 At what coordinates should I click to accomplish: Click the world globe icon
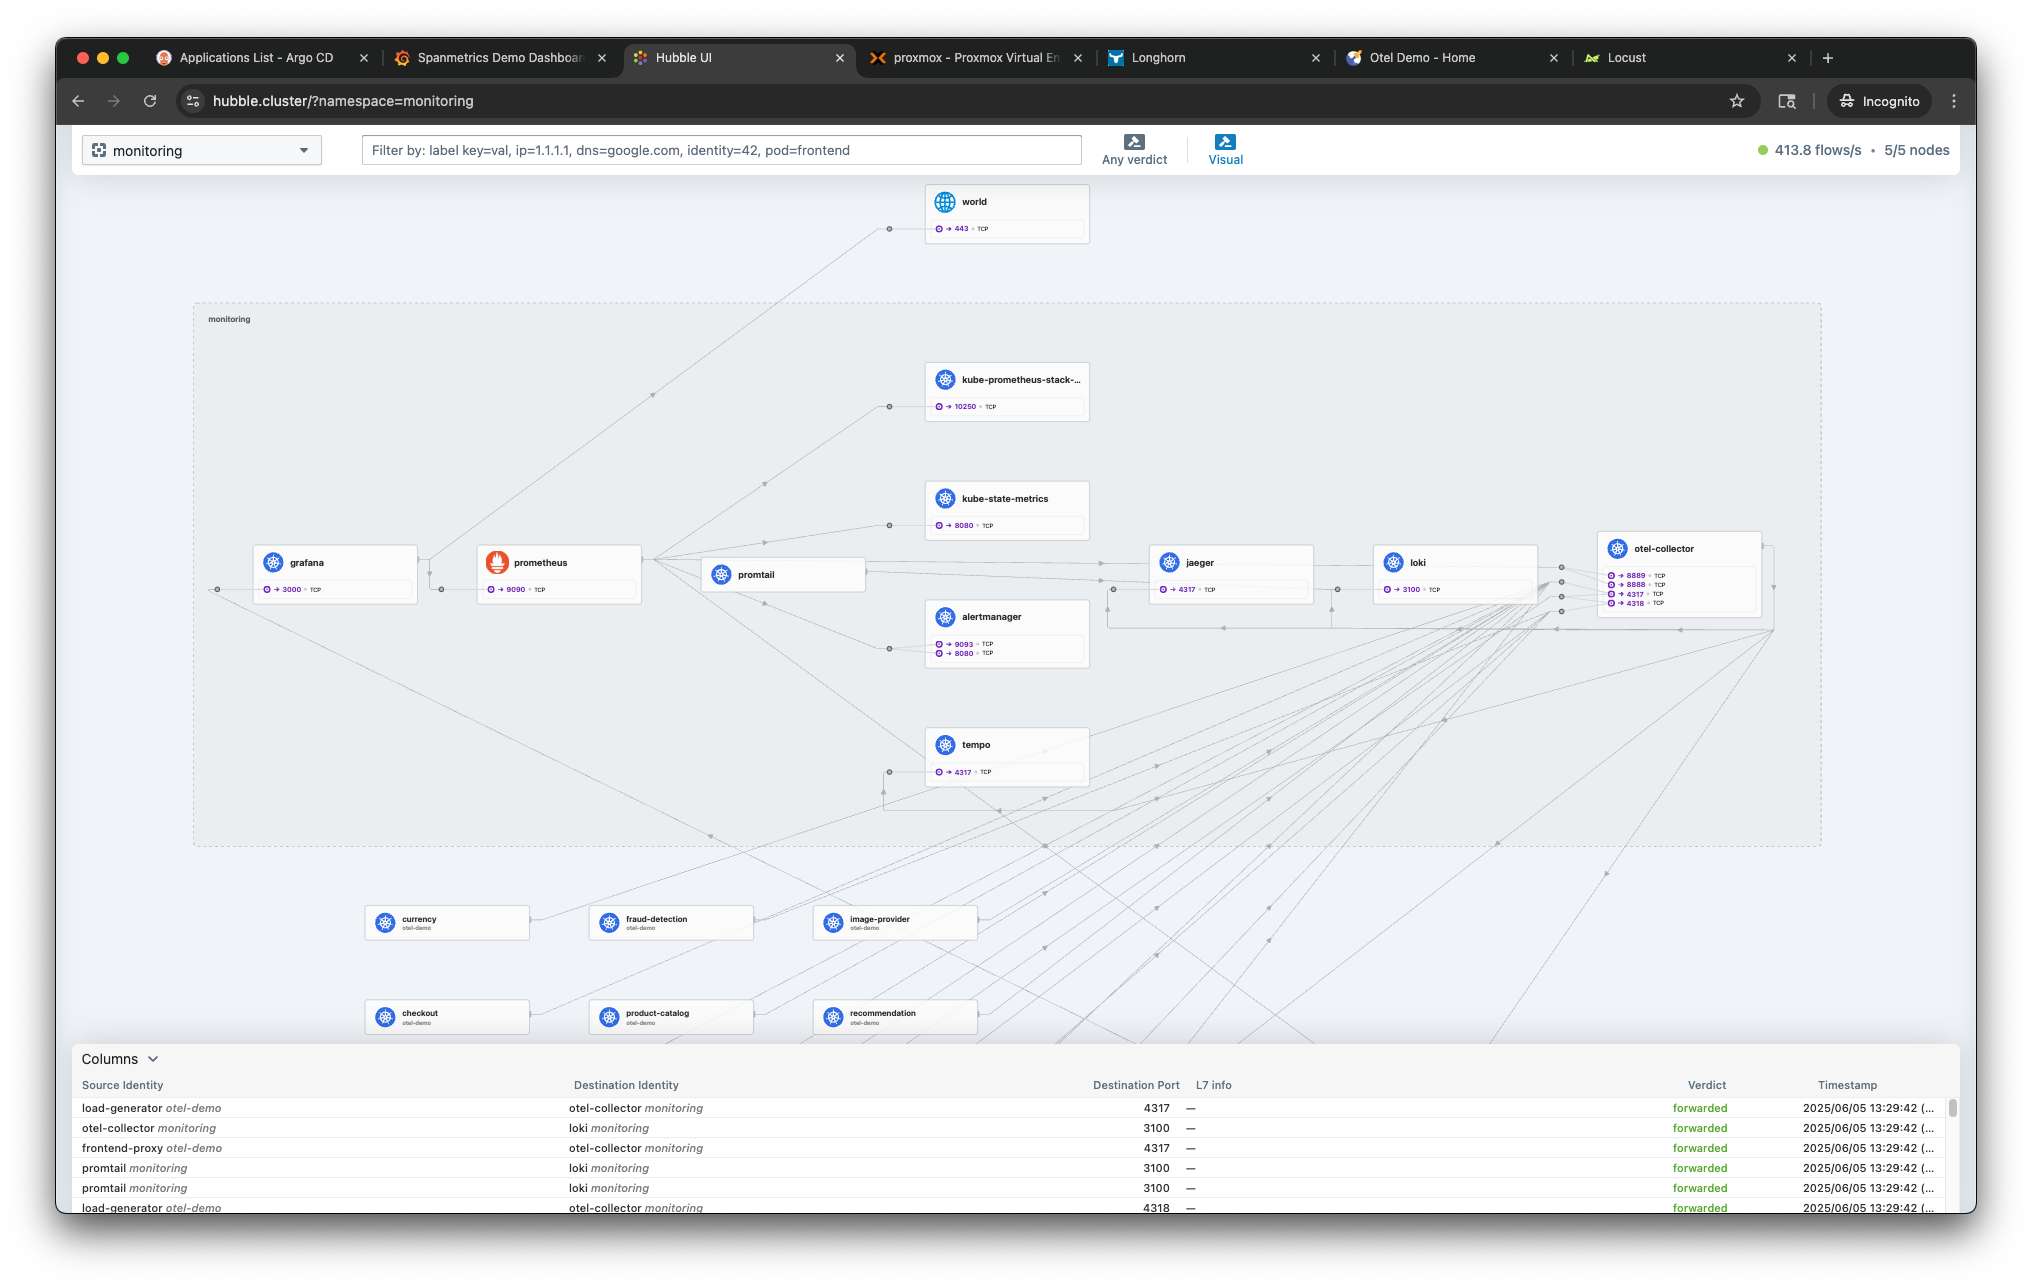click(945, 202)
